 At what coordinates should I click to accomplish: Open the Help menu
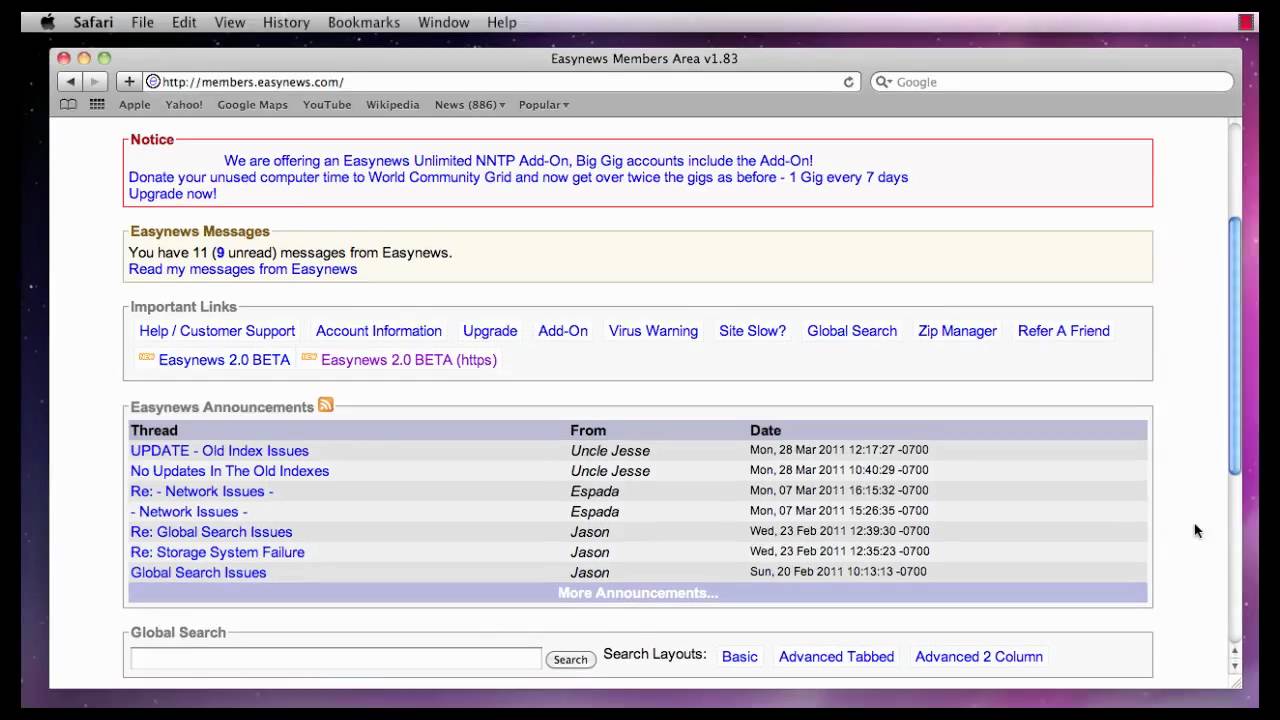502,22
